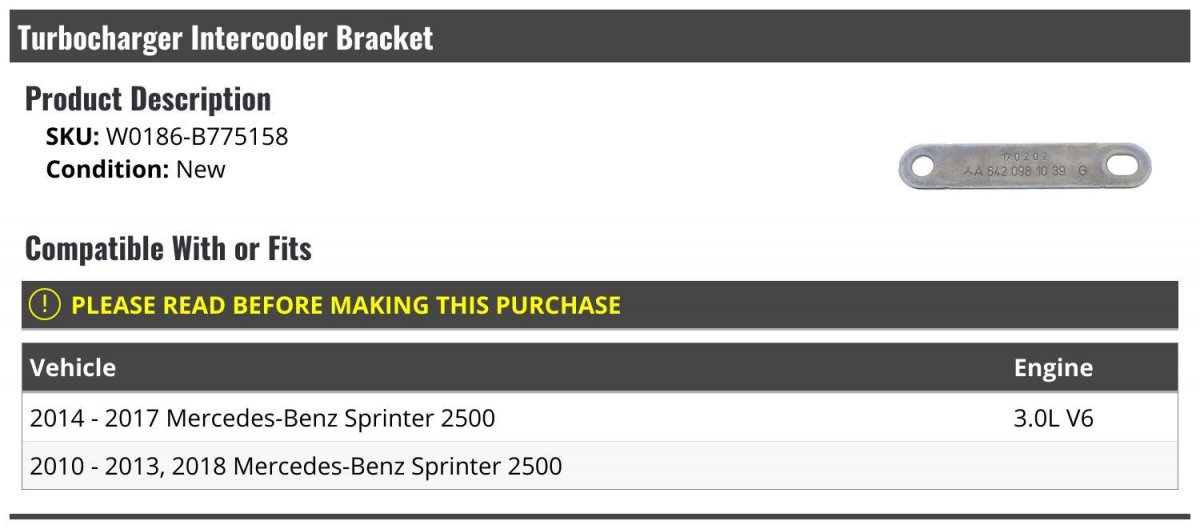Screen dimensions: 1200x529
Task: Select the Compatible With or Fits heading
Action: pyautogui.click(x=168, y=248)
